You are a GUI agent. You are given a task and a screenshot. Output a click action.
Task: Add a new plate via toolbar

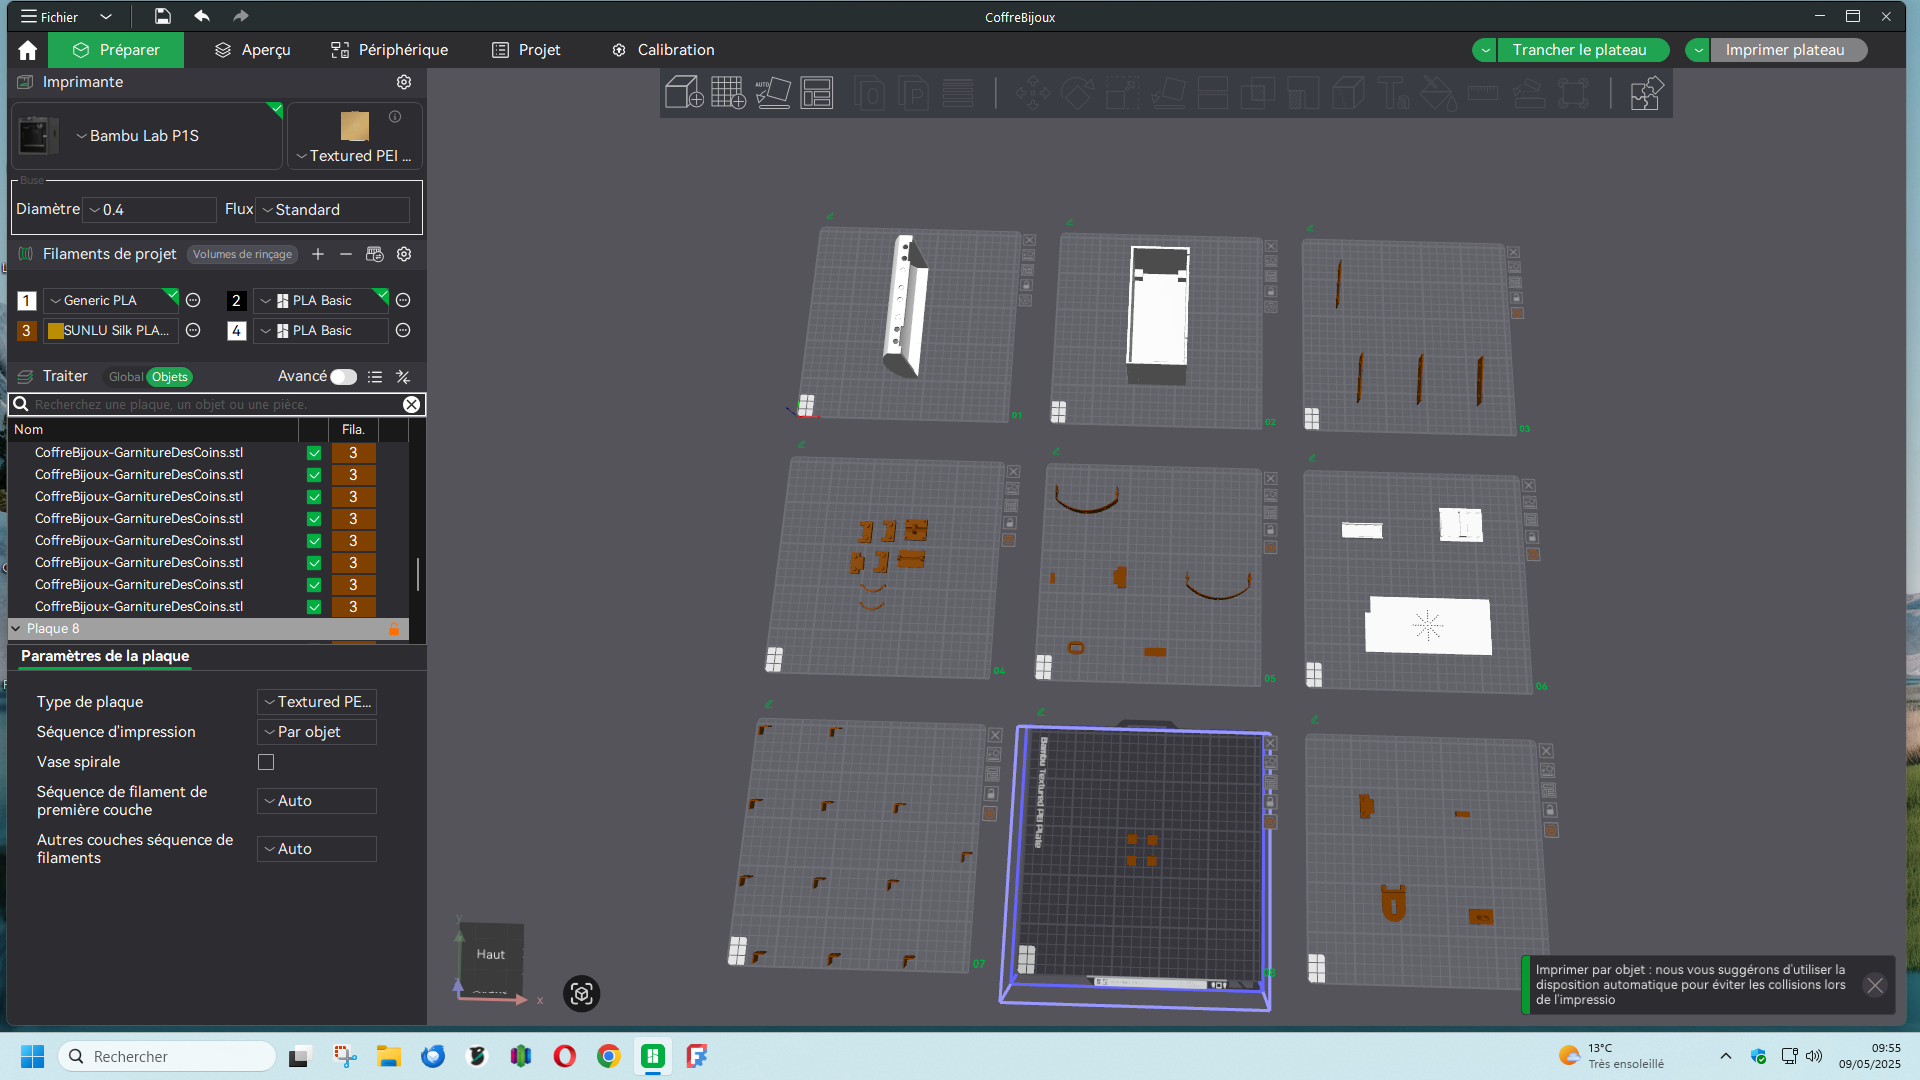(728, 93)
